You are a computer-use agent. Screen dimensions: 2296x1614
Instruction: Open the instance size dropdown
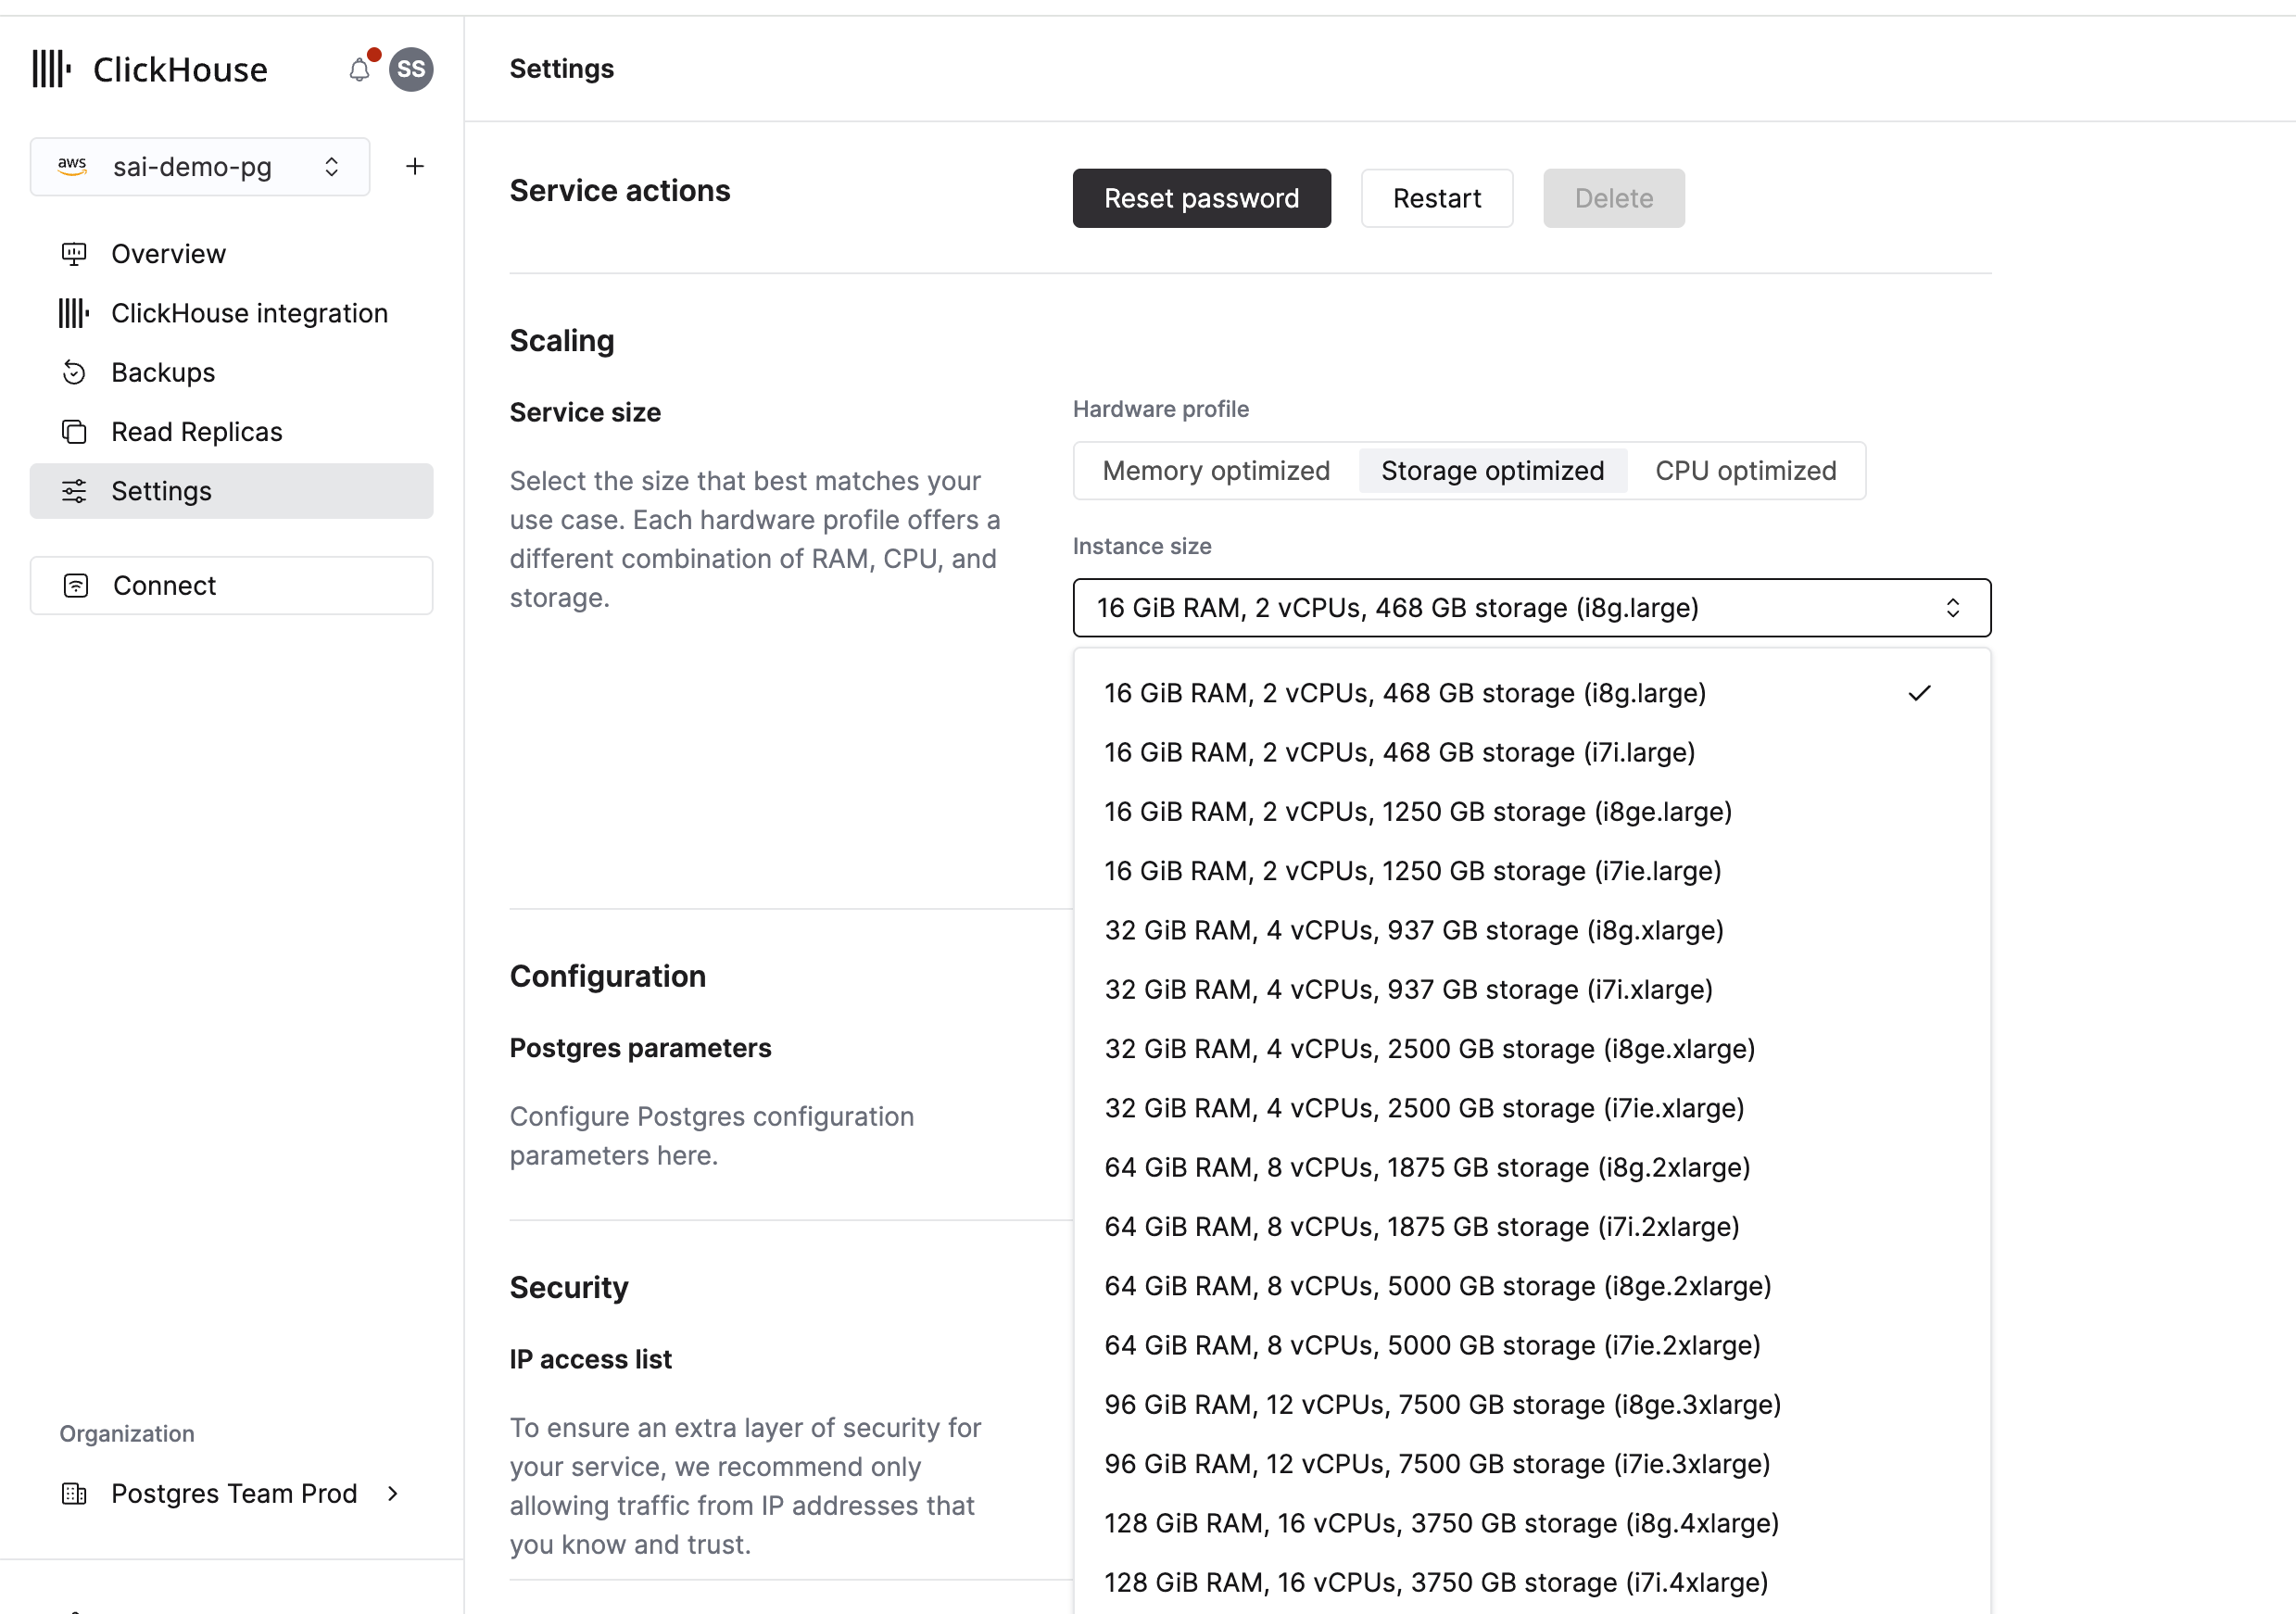[x=1530, y=607]
